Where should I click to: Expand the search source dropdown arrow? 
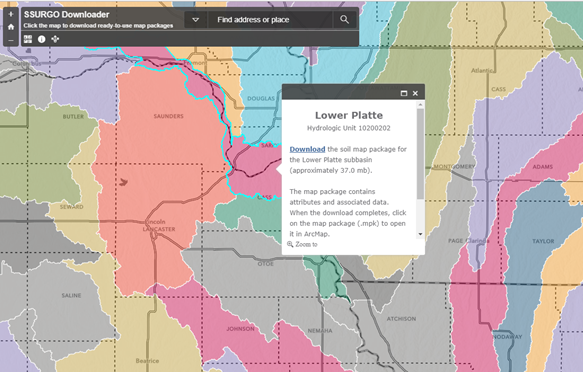point(196,20)
